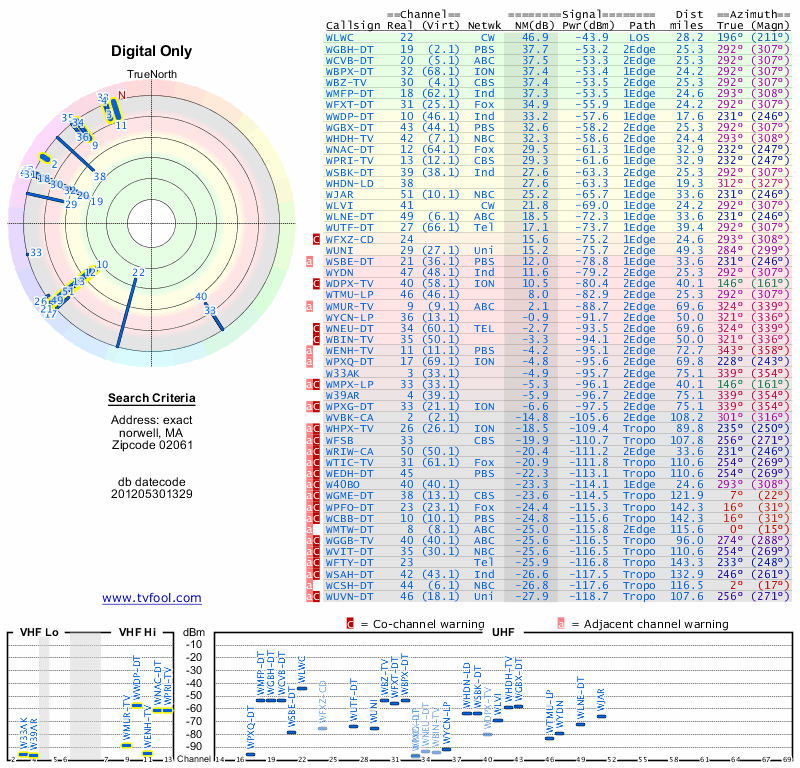Image resolution: width=800 pixels, height=768 pixels.
Task: Click channel 40 label on the radar plot
Action: 202,296
